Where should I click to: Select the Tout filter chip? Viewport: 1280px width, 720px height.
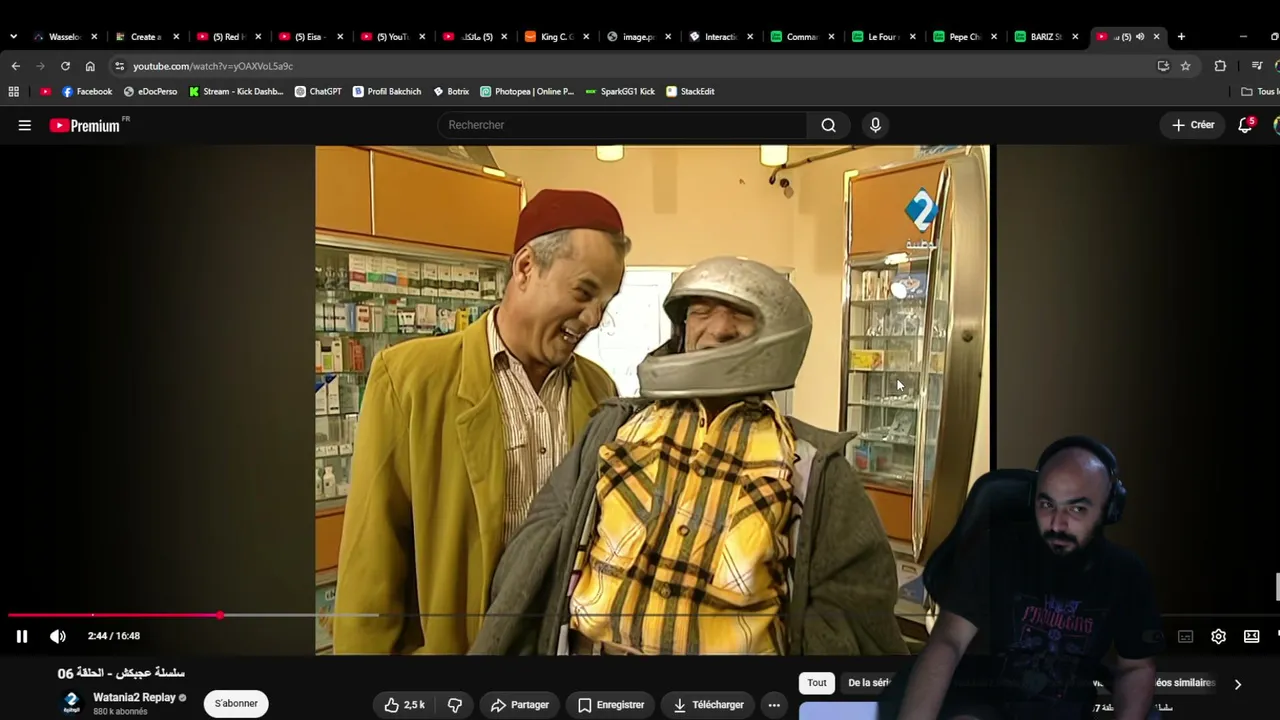[x=817, y=683]
